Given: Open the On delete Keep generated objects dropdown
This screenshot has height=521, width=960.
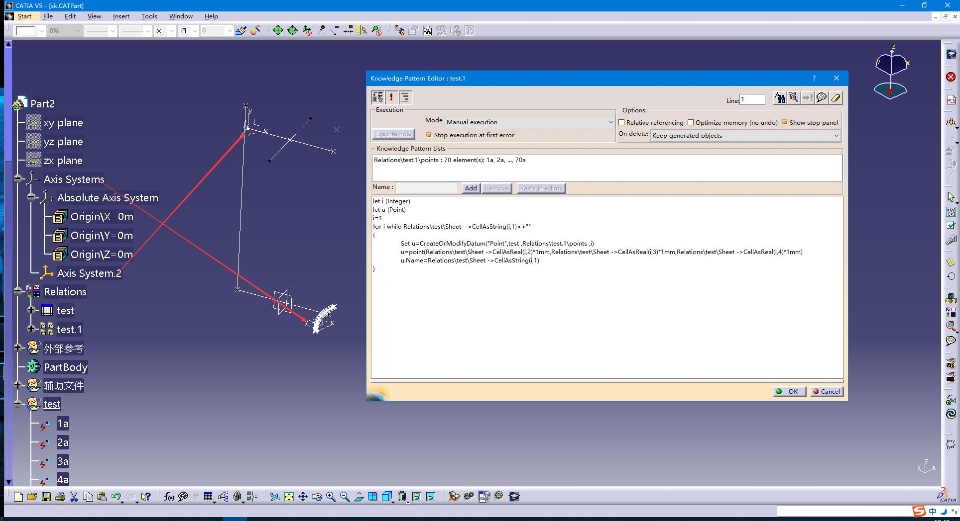Looking at the screenshot, I should coord(745,135).
